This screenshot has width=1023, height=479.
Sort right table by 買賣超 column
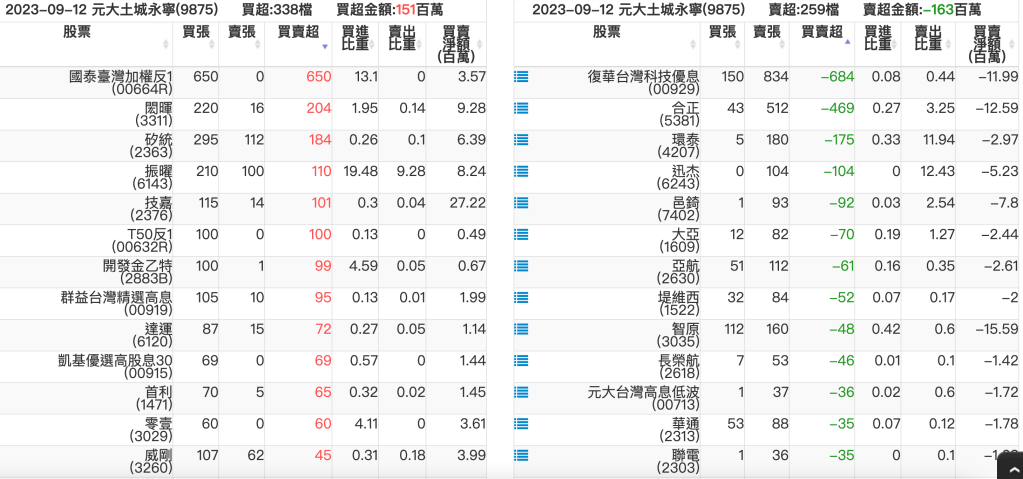pos(823,33)
